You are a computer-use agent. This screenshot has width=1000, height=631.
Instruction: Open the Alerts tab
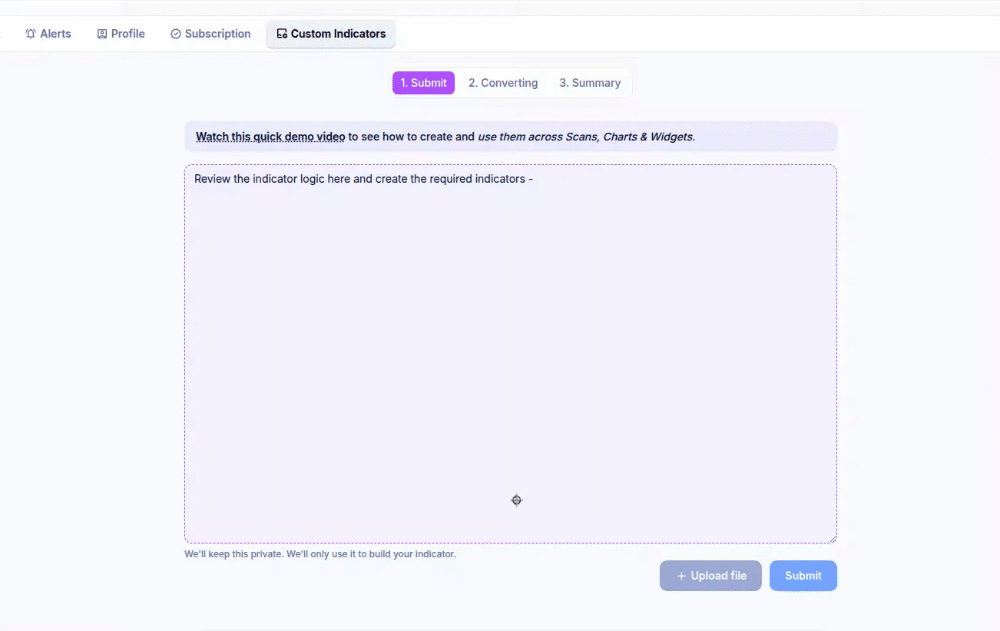click(55, 34)
